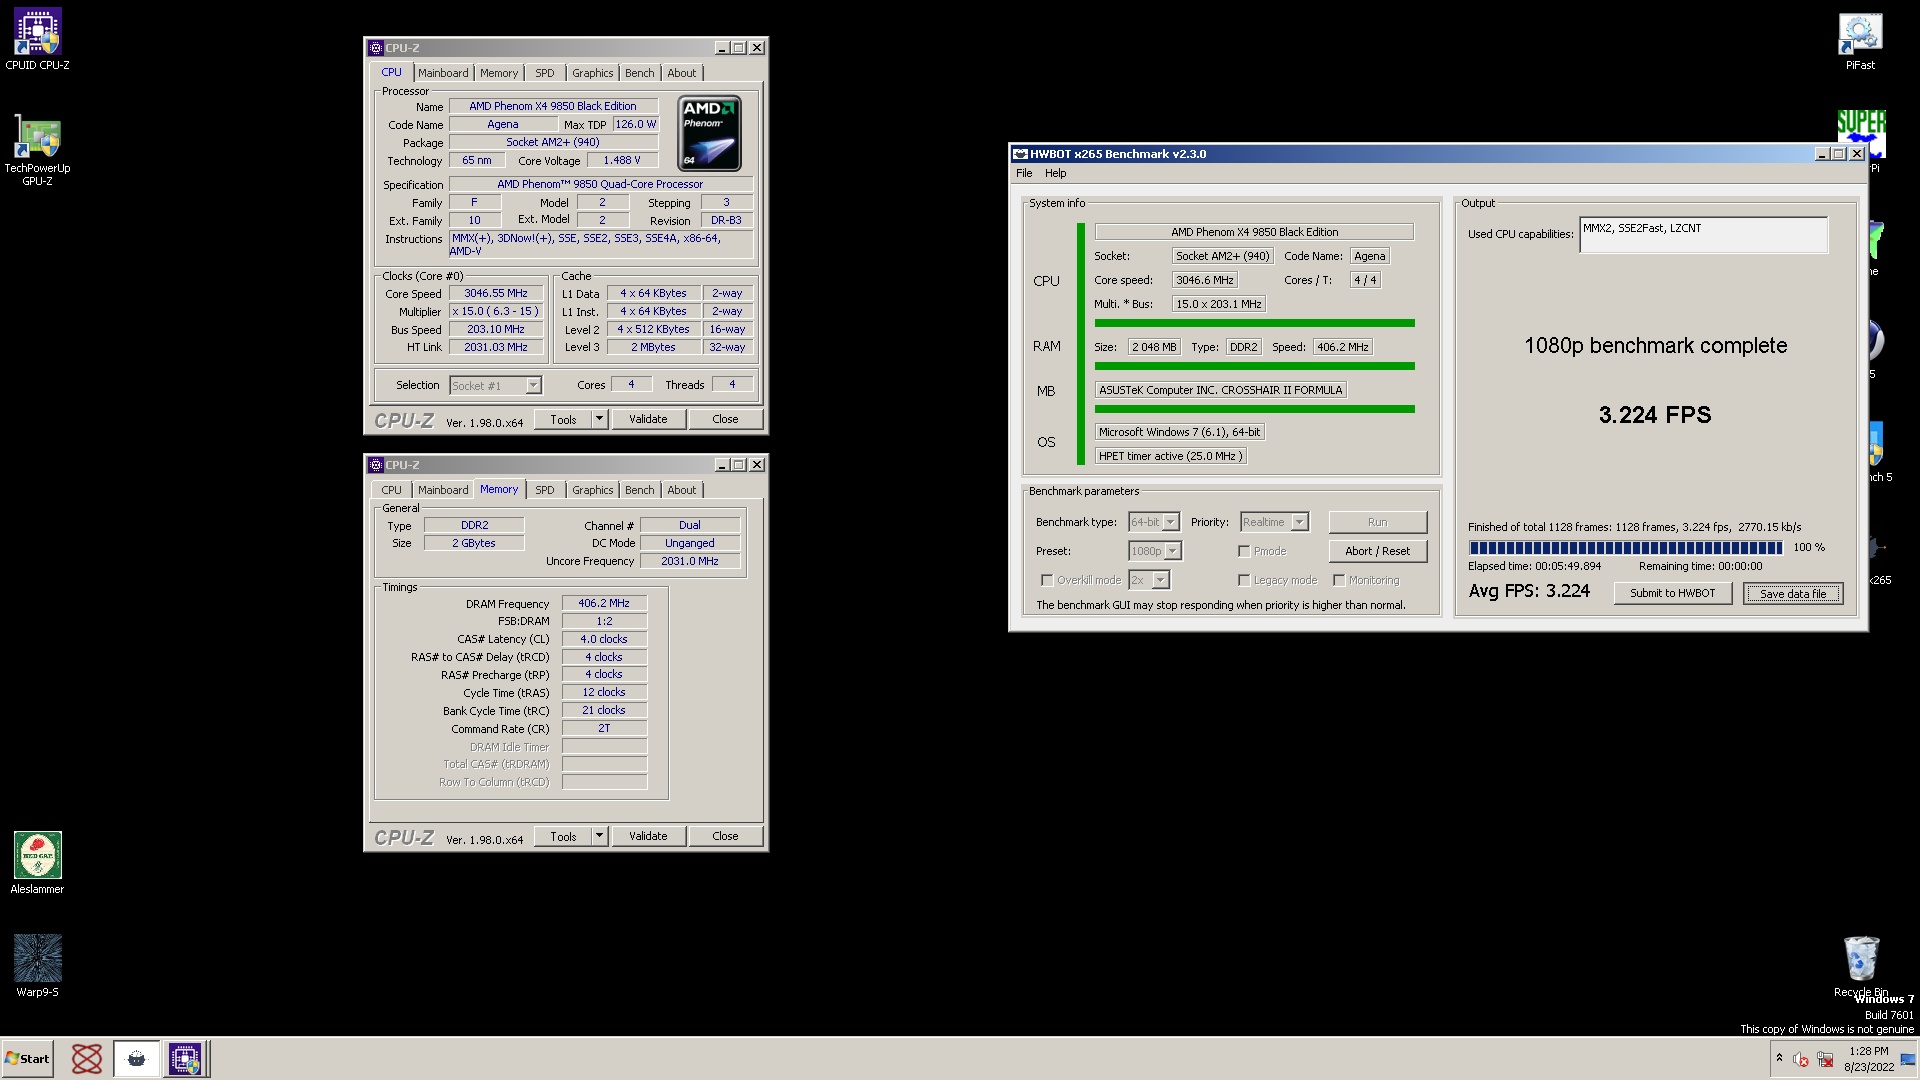Click the muted volume tray icon

[1800, 1059]
